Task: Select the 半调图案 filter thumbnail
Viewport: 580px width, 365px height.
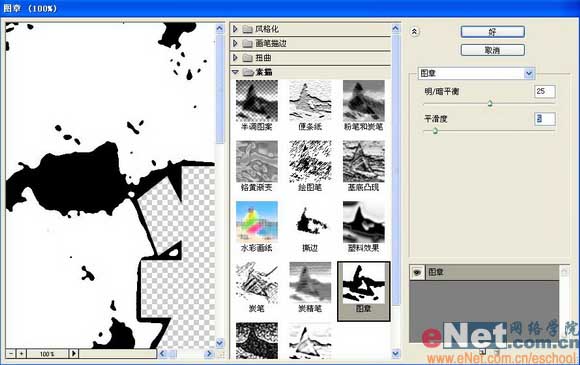Action: [x=257, y=101]
